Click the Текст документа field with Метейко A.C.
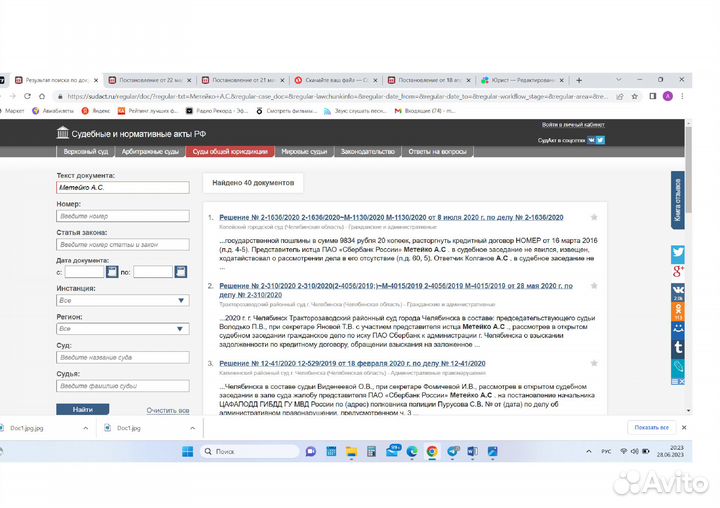 pyautogui.click(x=122, y=187)
